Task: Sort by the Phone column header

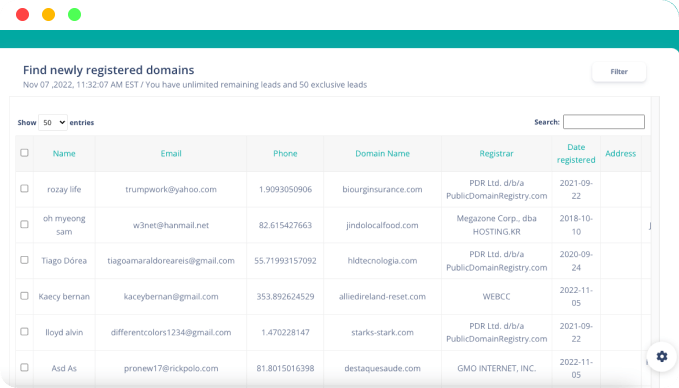Action: coord(285,154)
